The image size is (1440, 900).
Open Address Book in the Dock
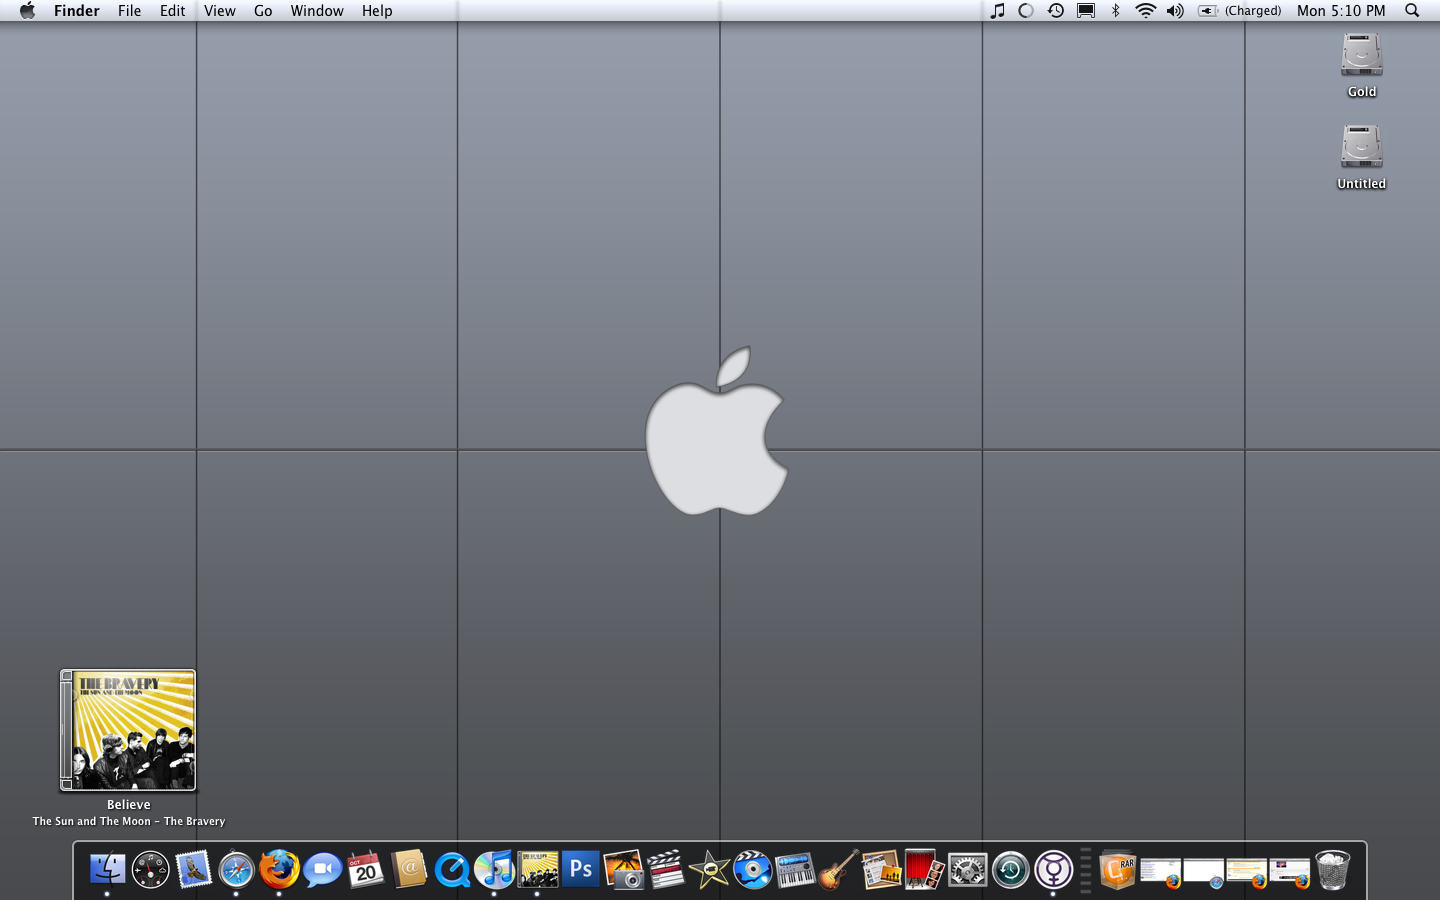408,869
